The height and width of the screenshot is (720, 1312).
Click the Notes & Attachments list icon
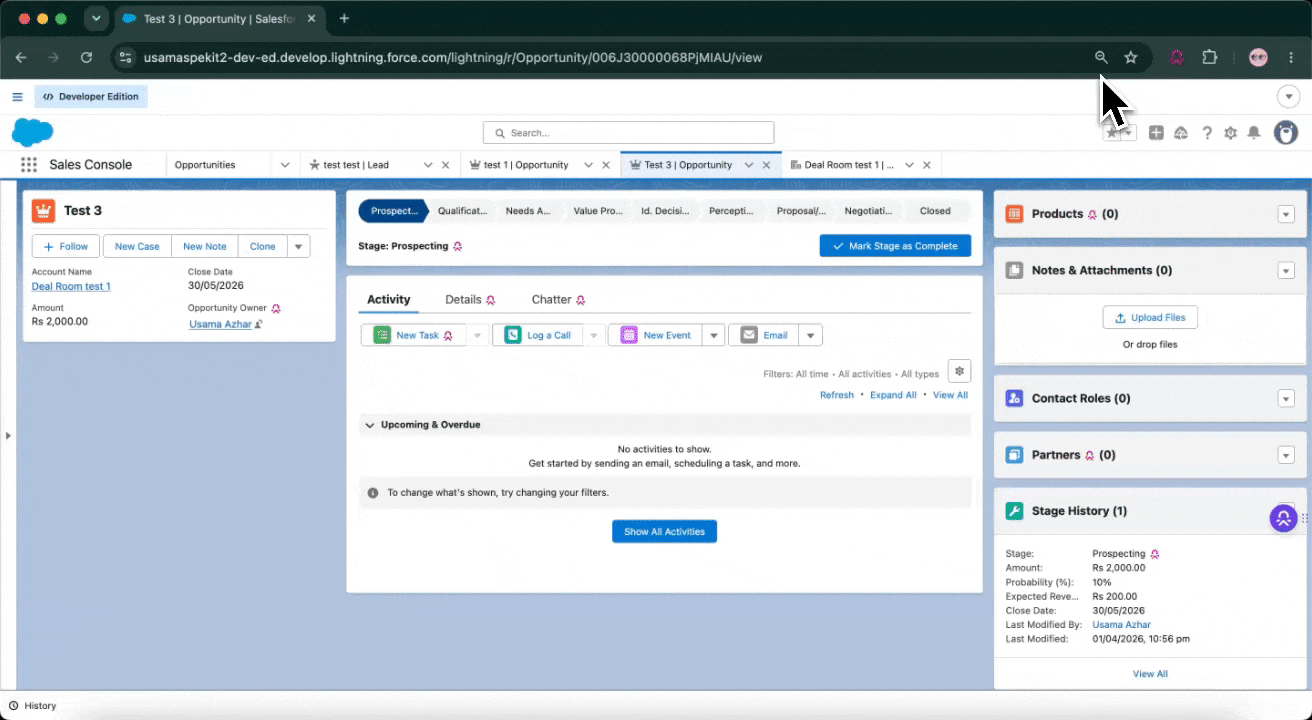click(1014, 270)
